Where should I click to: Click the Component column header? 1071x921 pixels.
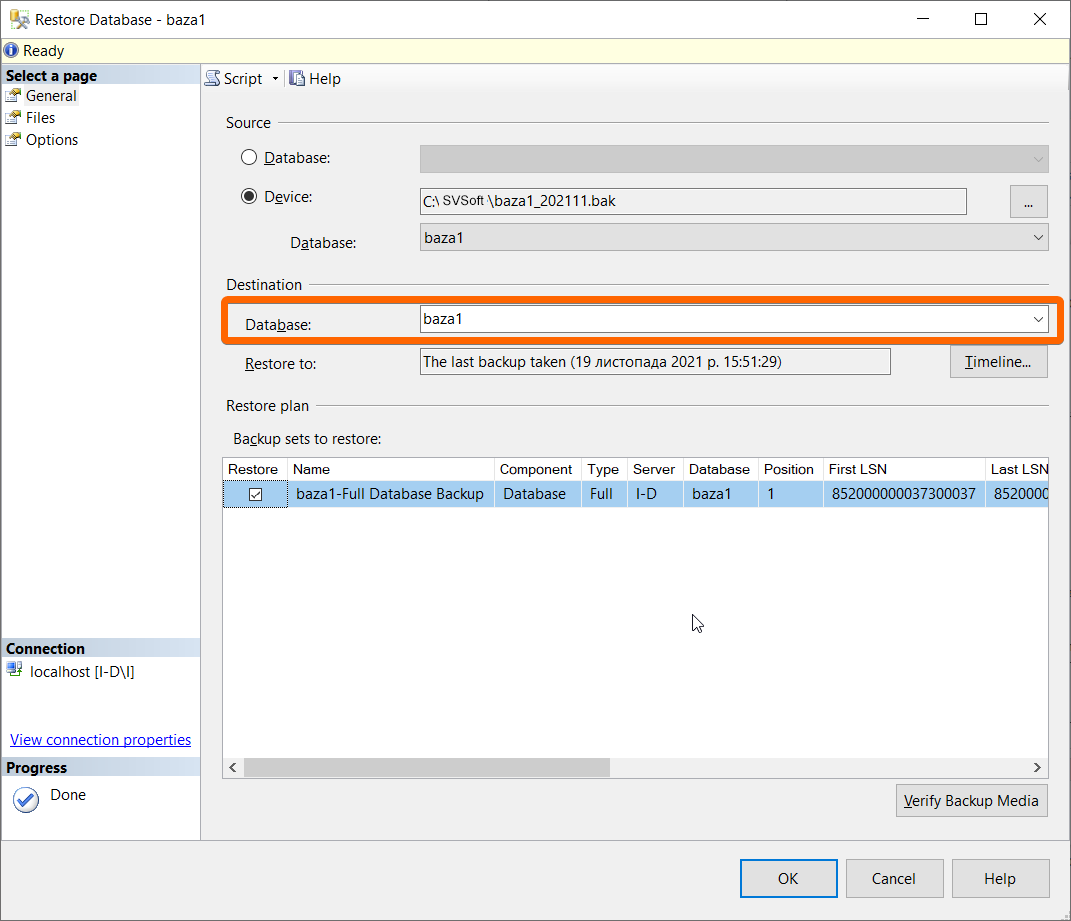tap(537, 469)
